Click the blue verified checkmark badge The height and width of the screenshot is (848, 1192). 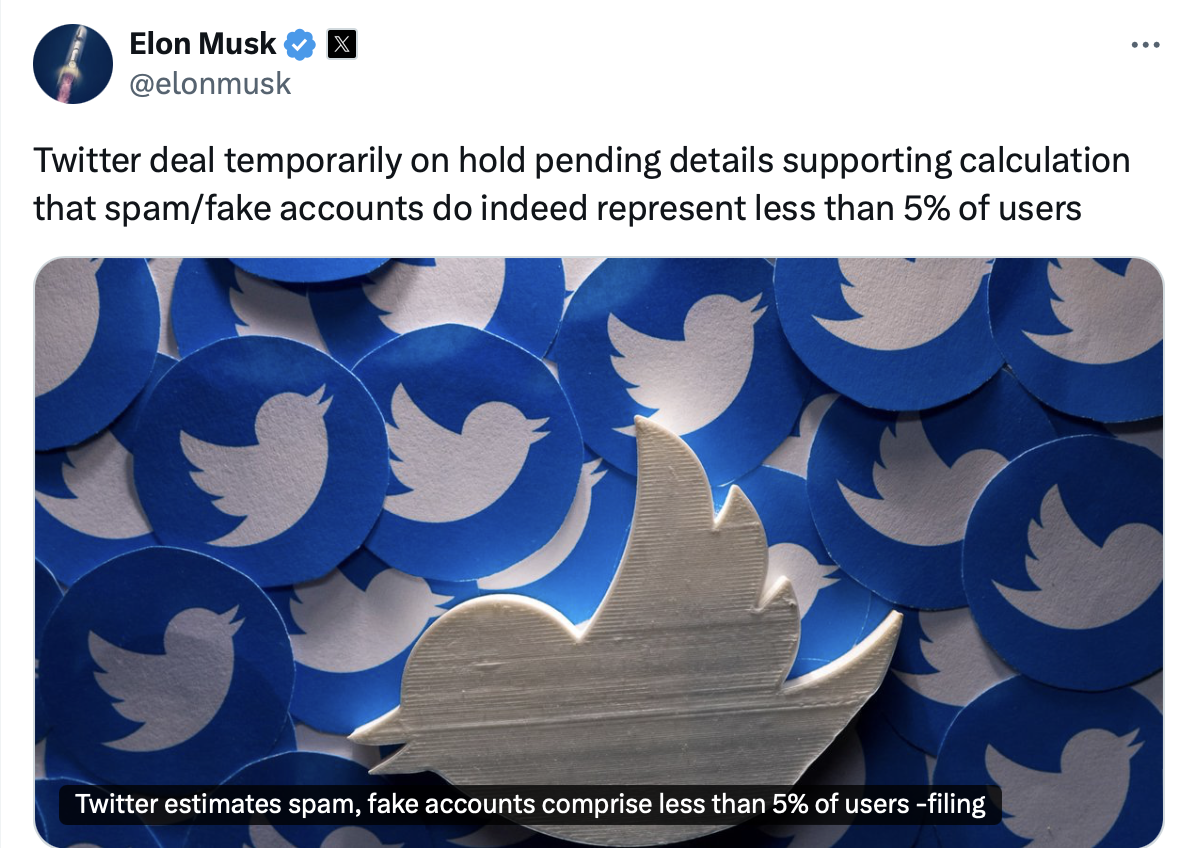(x=301, y=44)
